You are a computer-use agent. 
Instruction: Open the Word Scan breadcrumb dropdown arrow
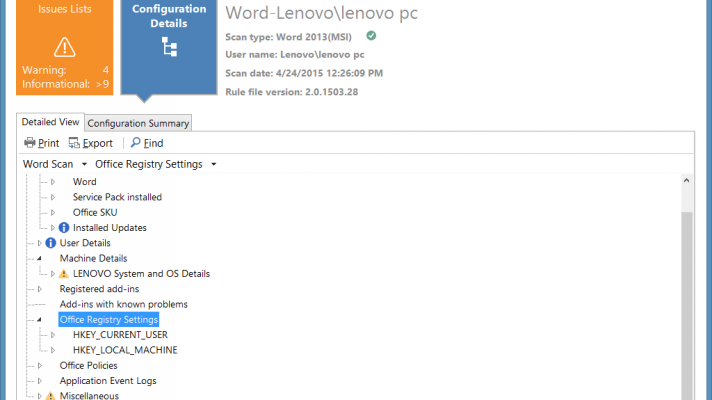coord(84,164)
